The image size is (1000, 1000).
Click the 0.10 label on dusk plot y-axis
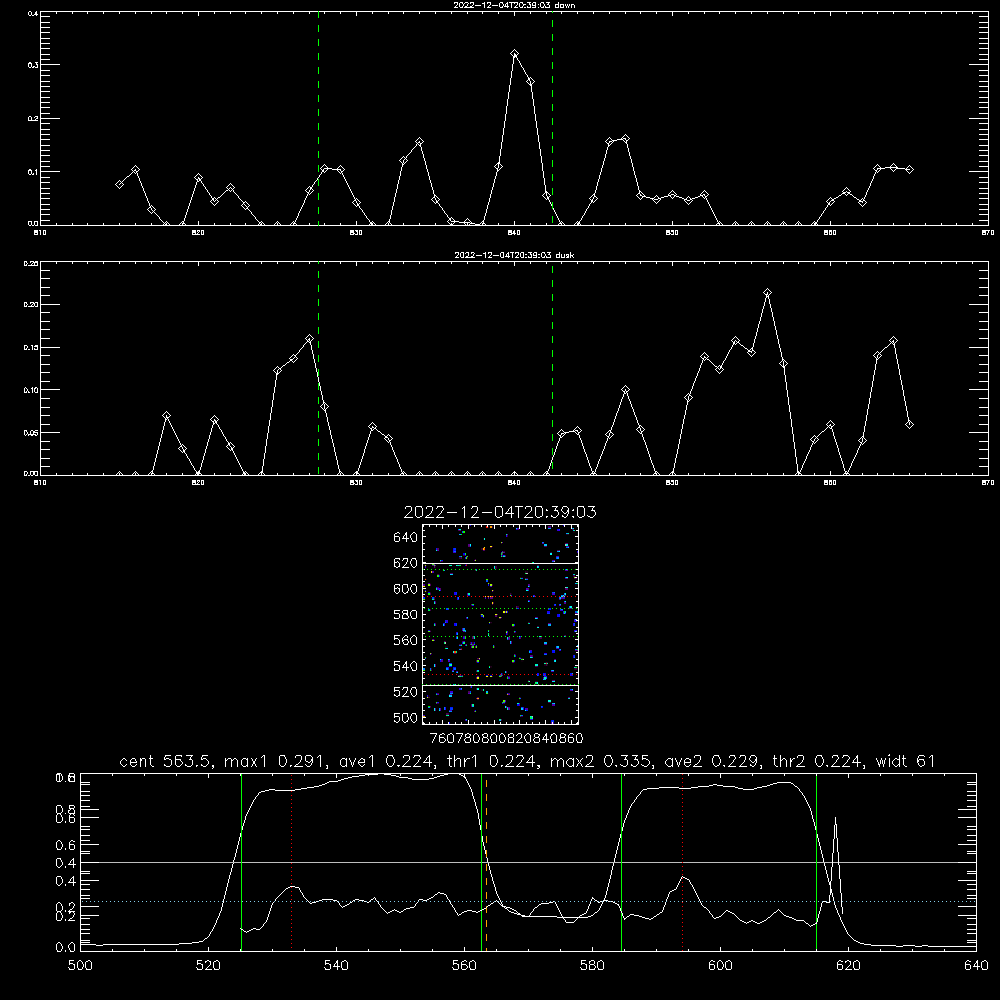click(31, 390)
